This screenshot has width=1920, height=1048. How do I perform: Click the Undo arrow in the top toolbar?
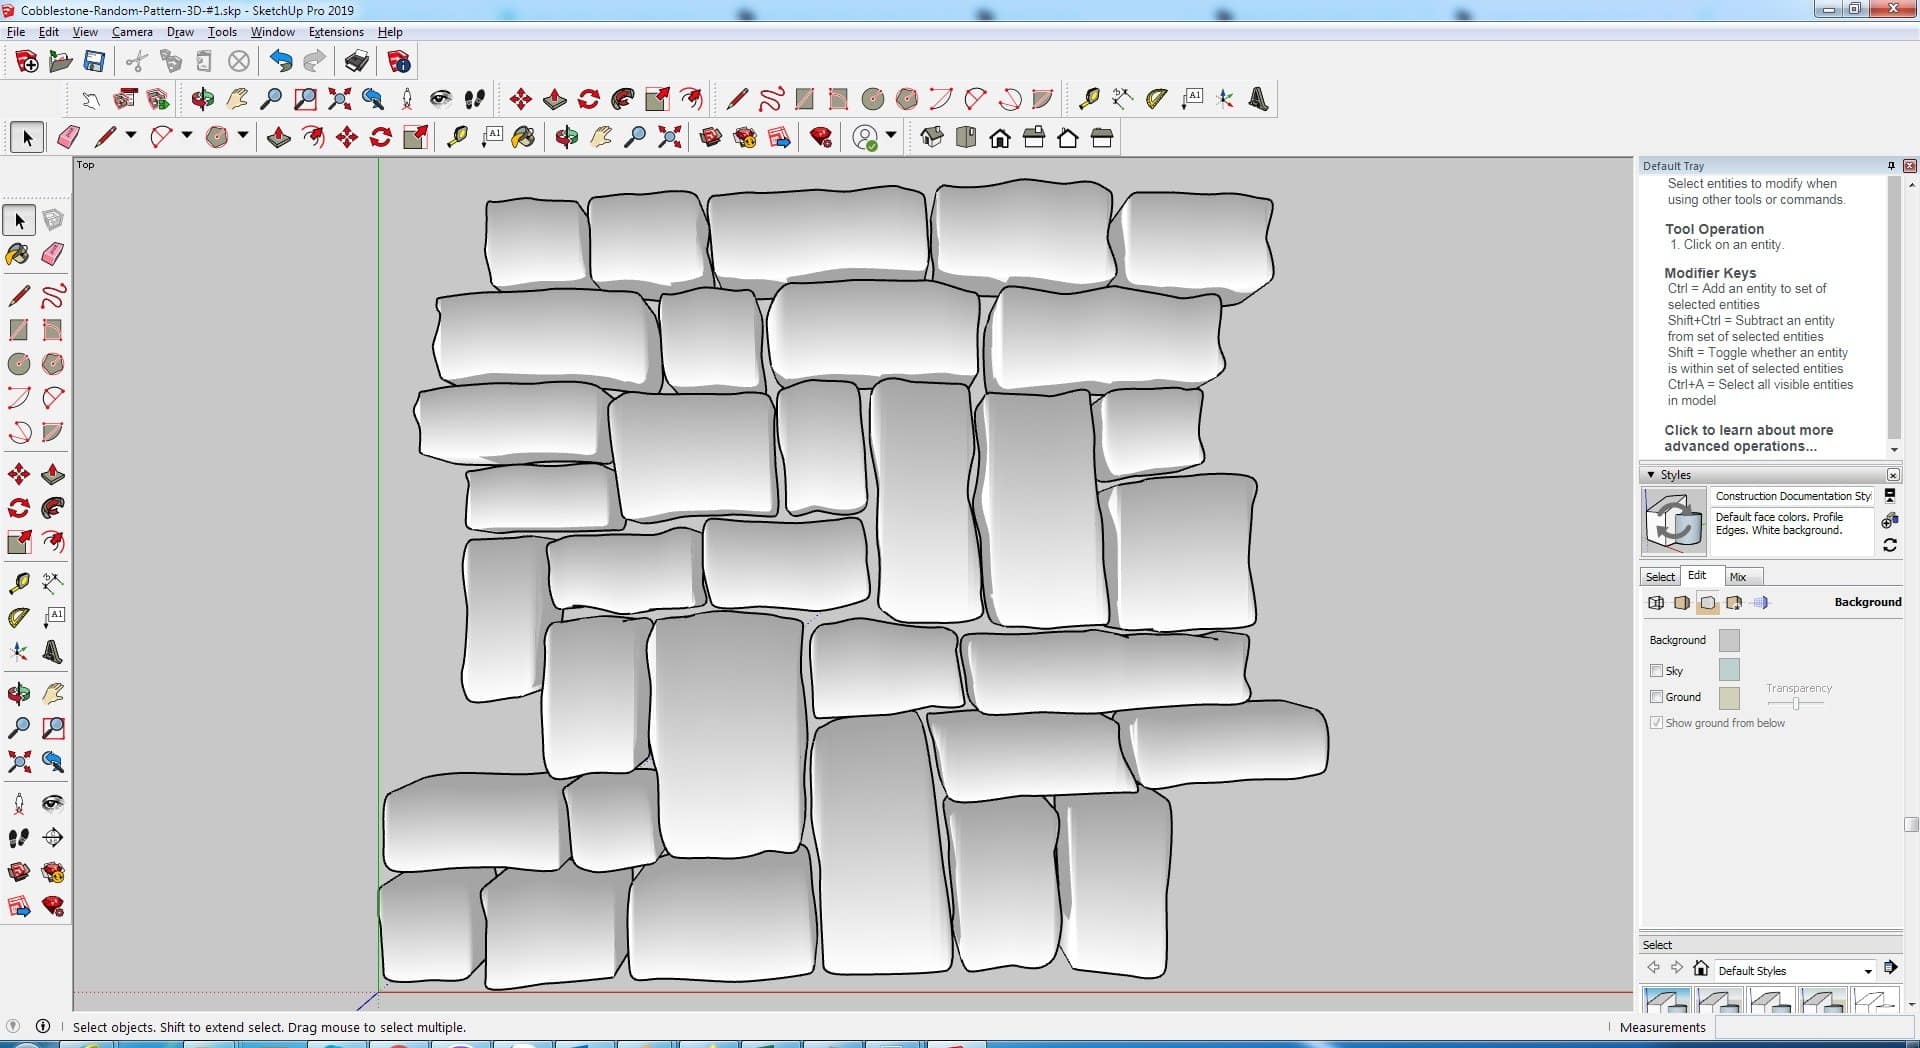click(x=281, y=62)
